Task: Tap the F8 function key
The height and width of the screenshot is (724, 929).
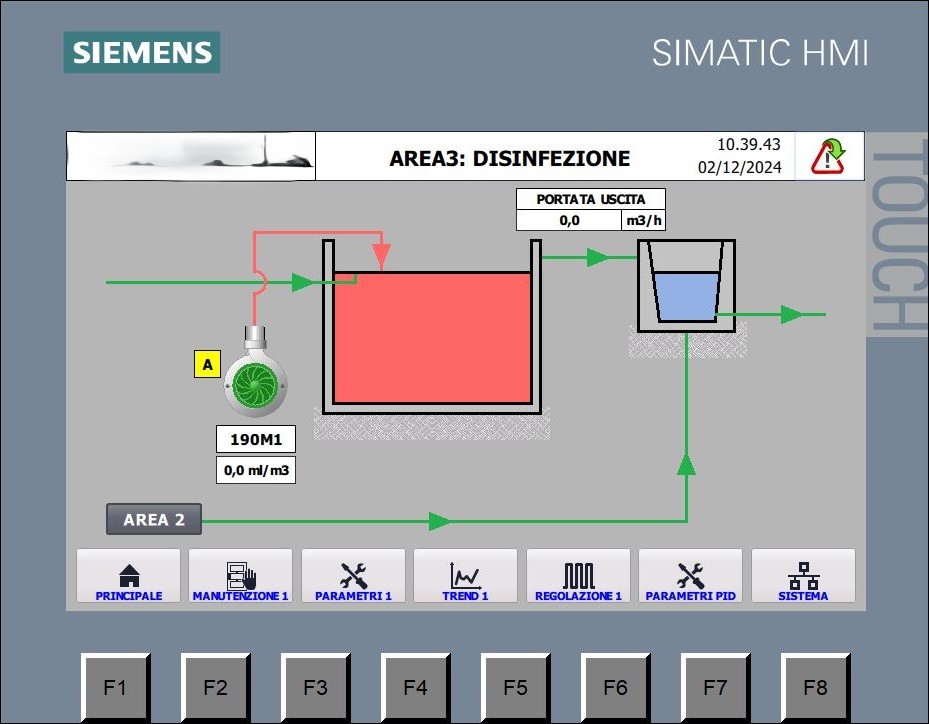Action: (815, 687)
